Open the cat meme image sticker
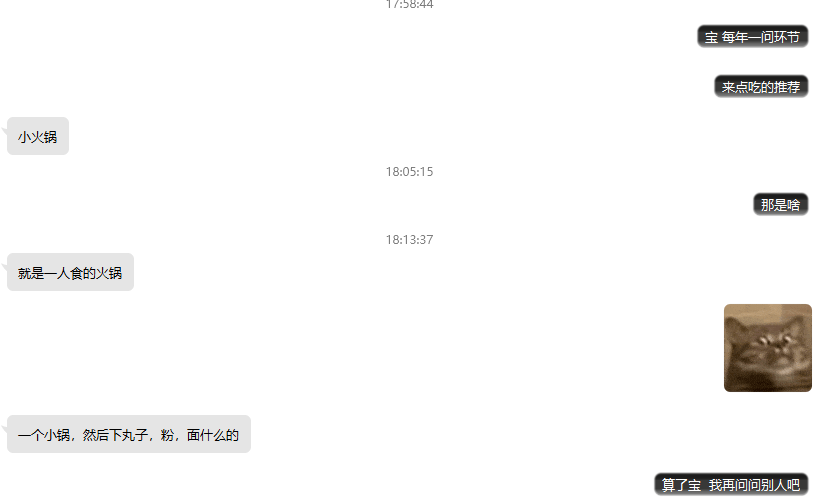The width and height of the screenshot is (819, 500). (x=767, y=347)
